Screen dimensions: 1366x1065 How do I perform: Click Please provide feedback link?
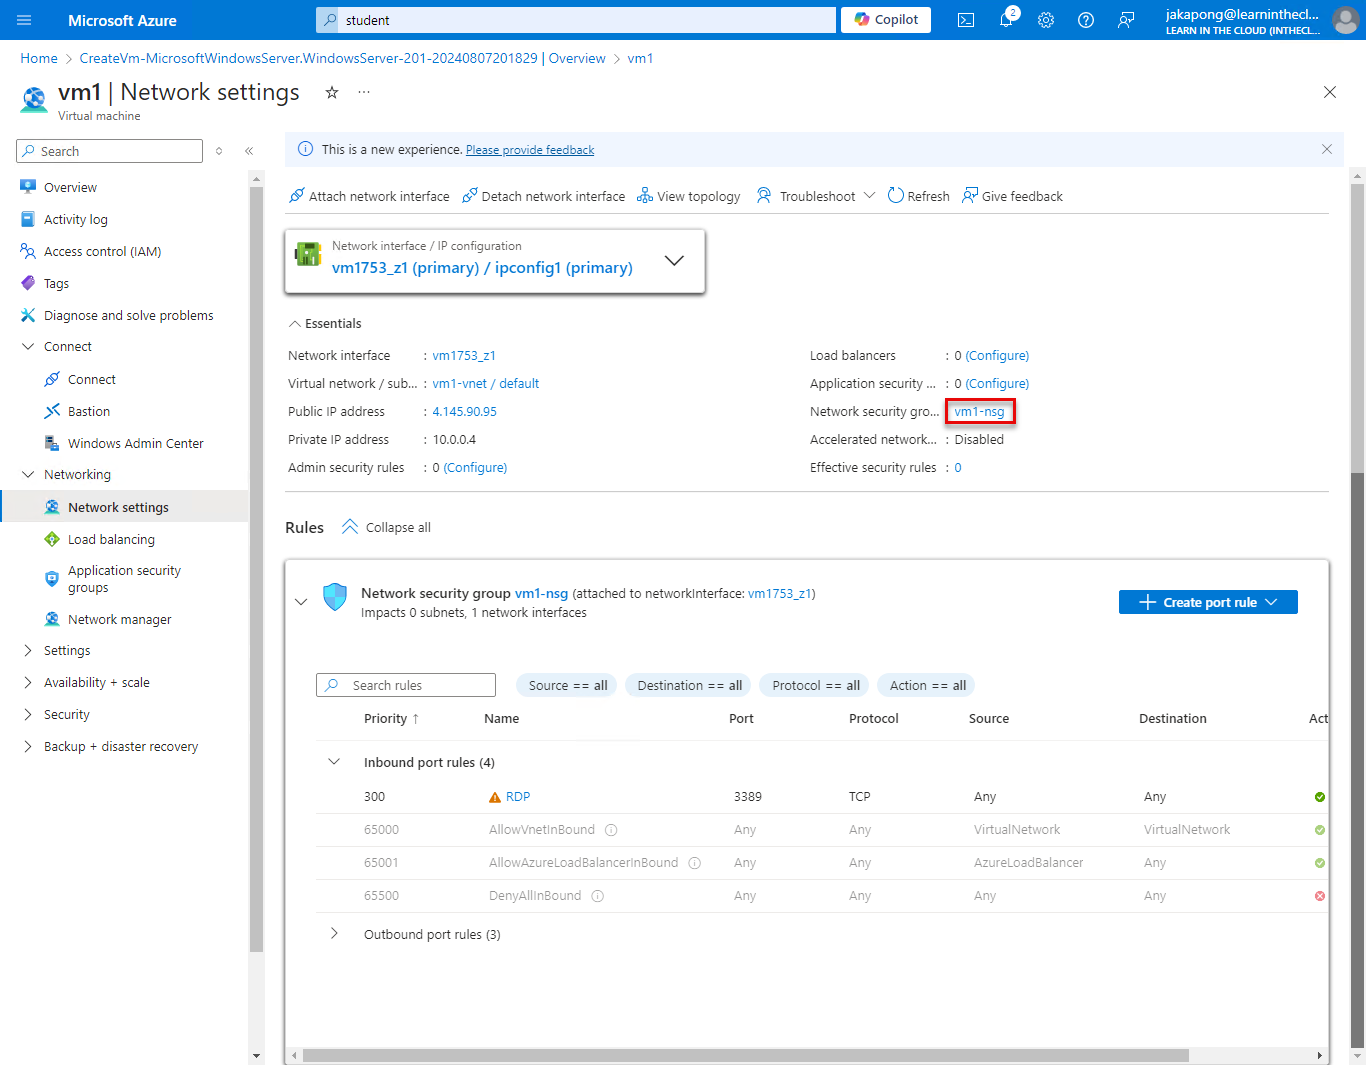(530, 150)
